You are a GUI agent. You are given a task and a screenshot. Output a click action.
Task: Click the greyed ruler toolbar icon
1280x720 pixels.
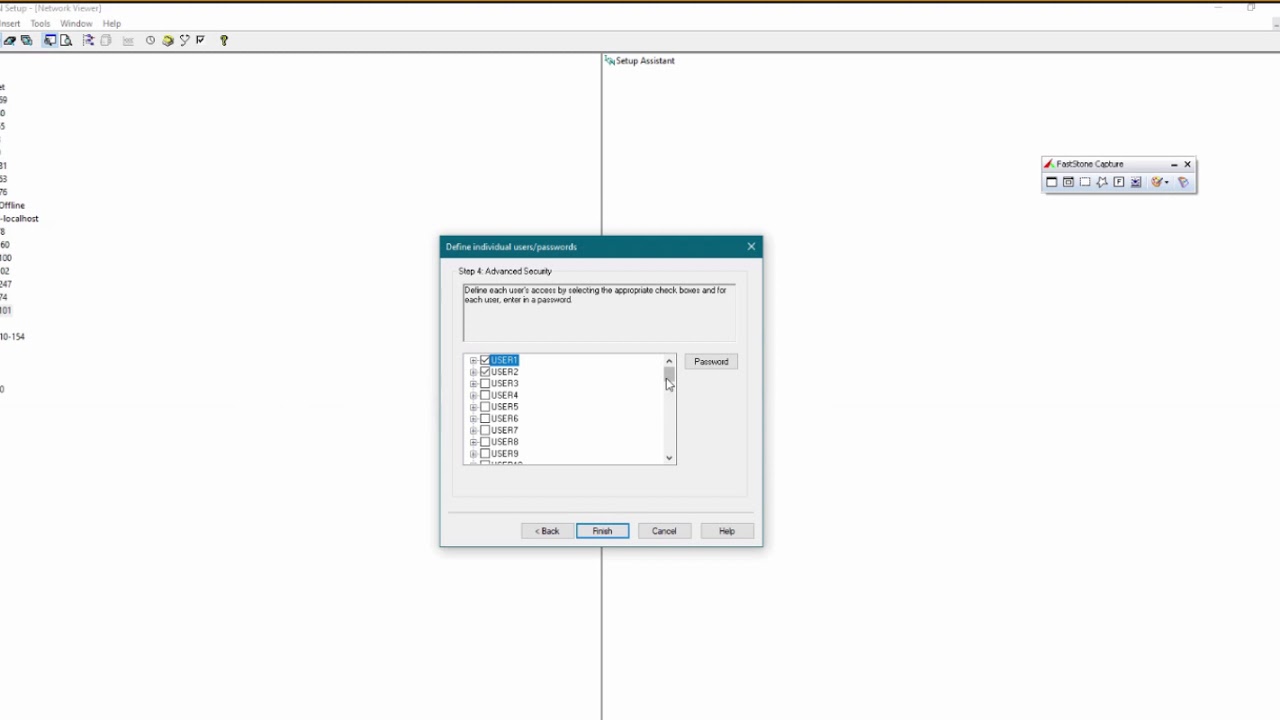(128, 41)
